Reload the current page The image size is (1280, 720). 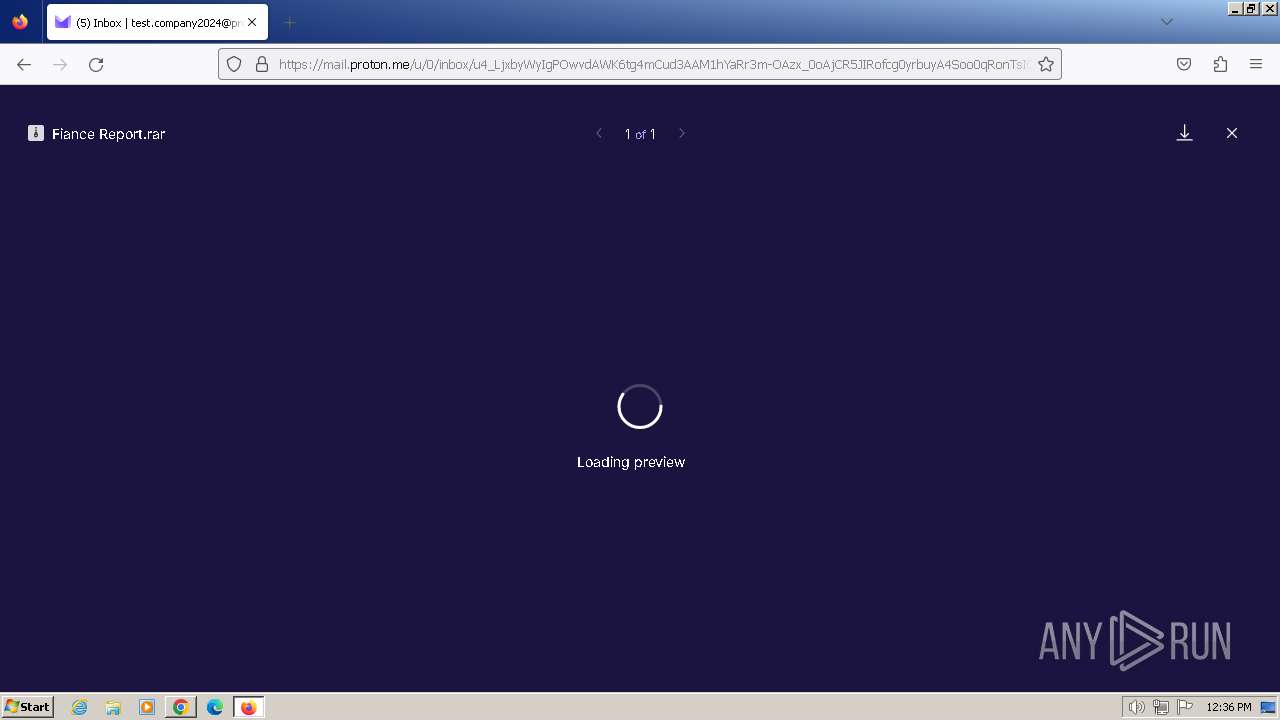tap(96, 64)
